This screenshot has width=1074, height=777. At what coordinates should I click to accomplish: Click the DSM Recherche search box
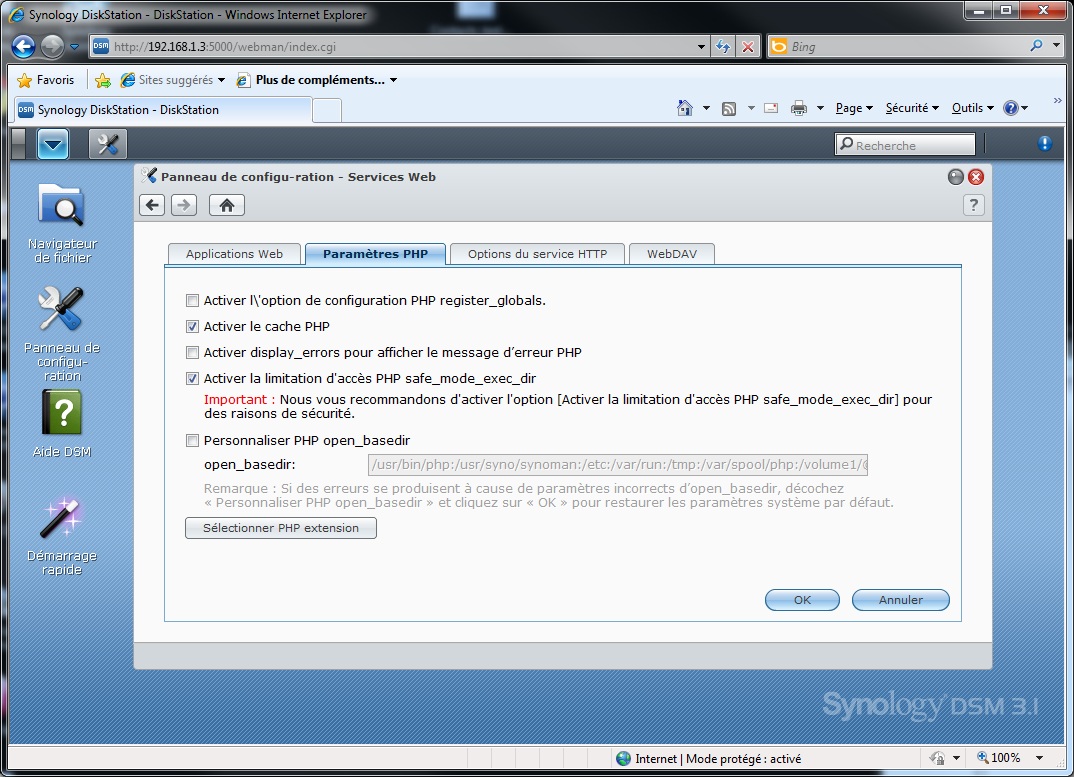(905, 145)
